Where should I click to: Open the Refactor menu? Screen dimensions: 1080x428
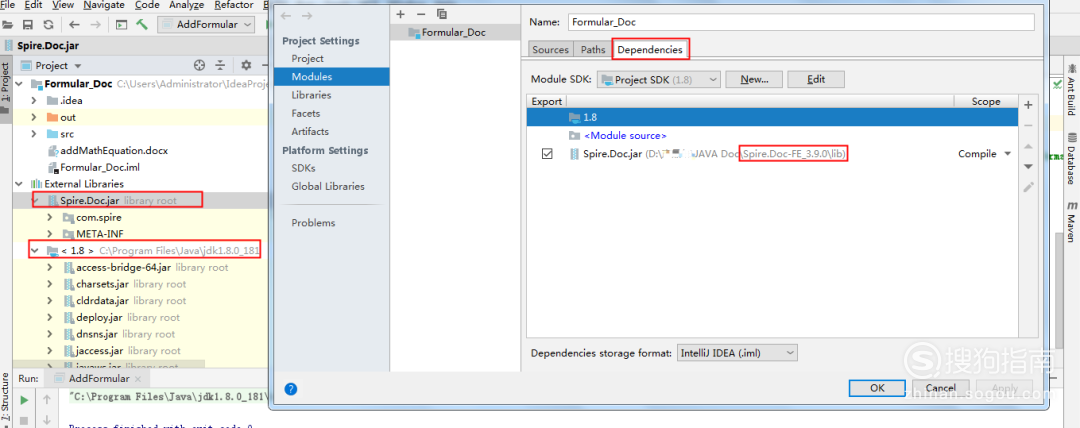[x=233, y=5]
